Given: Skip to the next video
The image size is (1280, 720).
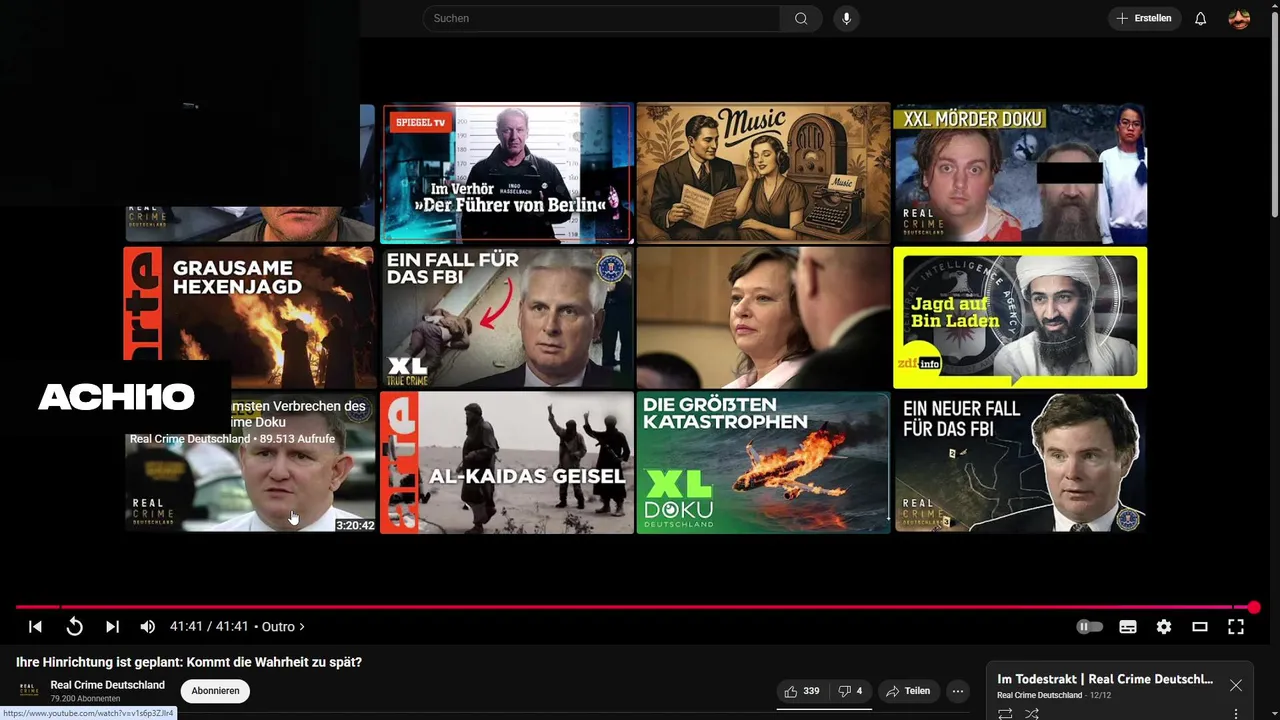Looking at the screenshot, I should (x=112, y=627).
